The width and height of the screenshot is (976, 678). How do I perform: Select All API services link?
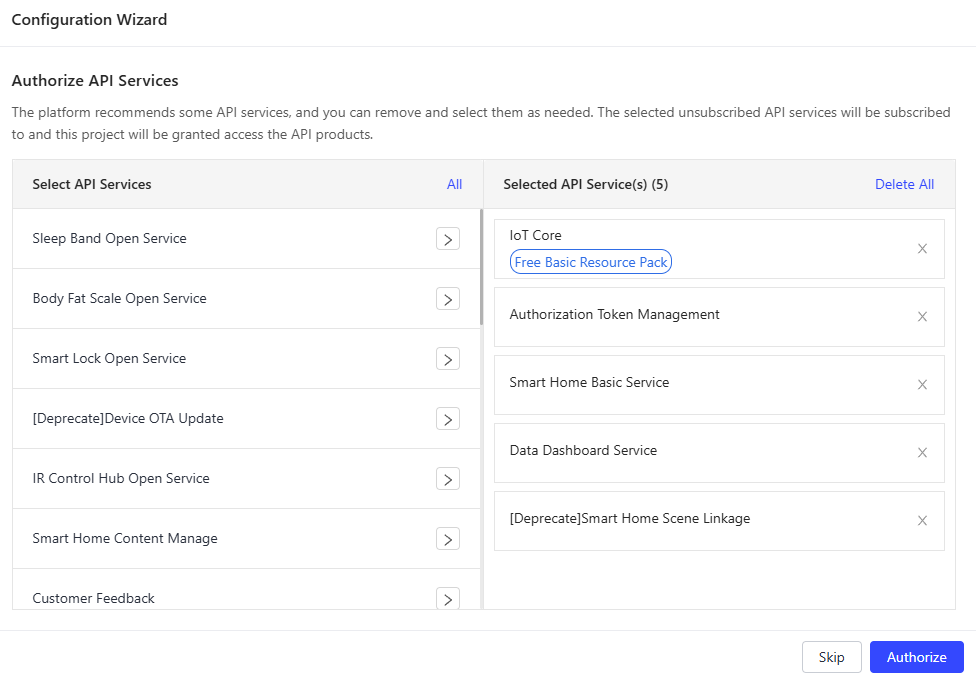coord(454,184)
